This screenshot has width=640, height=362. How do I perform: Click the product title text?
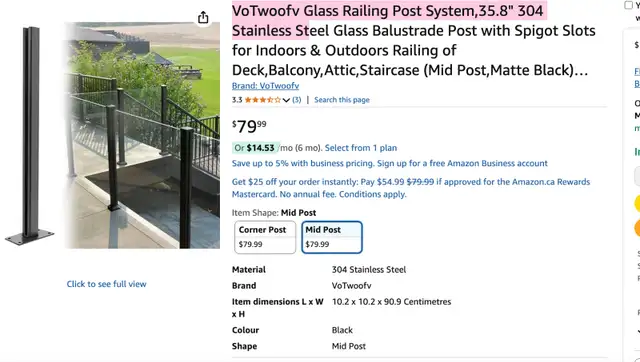pyautogui.click(x=413, y=40)
